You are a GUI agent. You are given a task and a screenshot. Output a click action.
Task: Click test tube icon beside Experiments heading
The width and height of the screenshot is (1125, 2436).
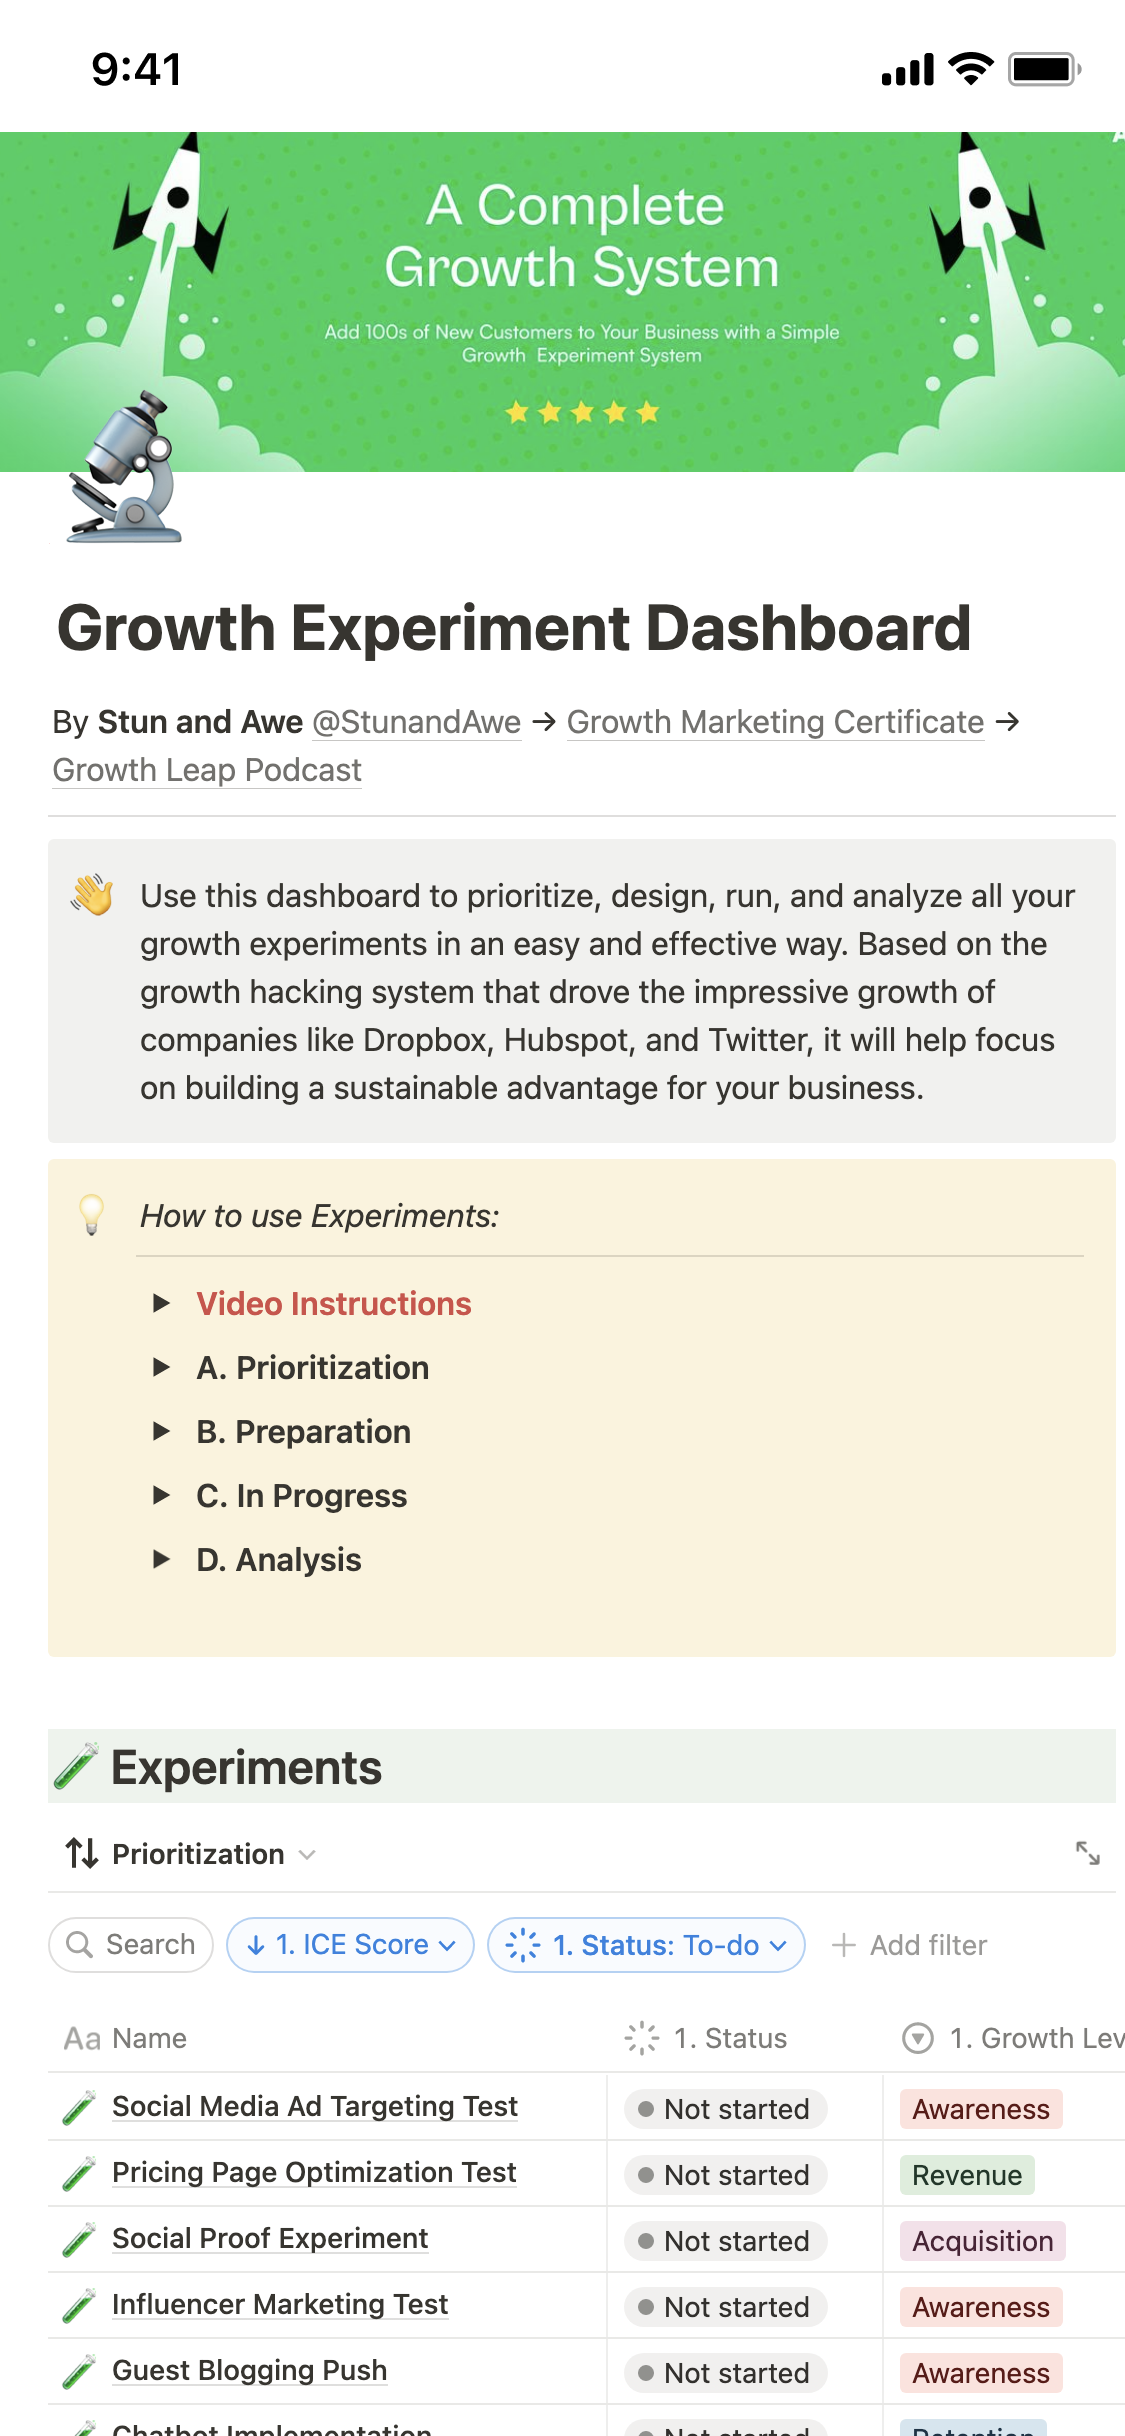point(77,1767)
